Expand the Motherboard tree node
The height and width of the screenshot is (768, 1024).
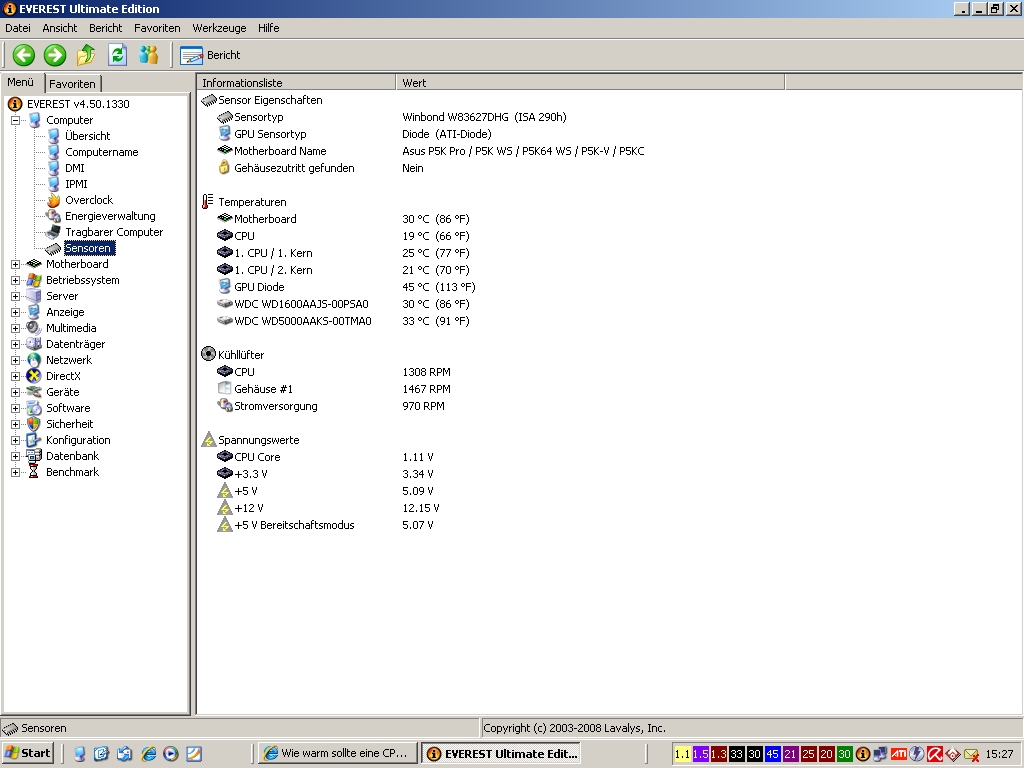[15, 264]
